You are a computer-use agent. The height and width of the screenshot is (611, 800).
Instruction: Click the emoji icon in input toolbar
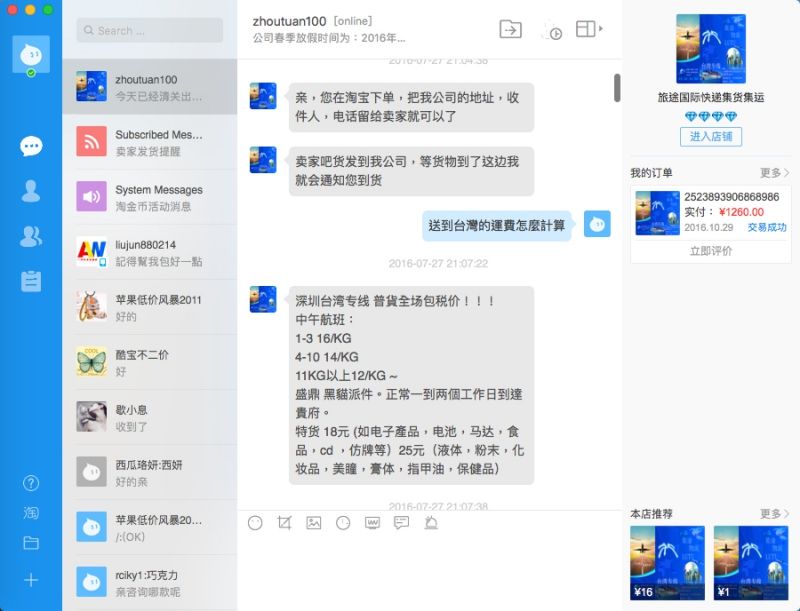[x=255, y=523]
